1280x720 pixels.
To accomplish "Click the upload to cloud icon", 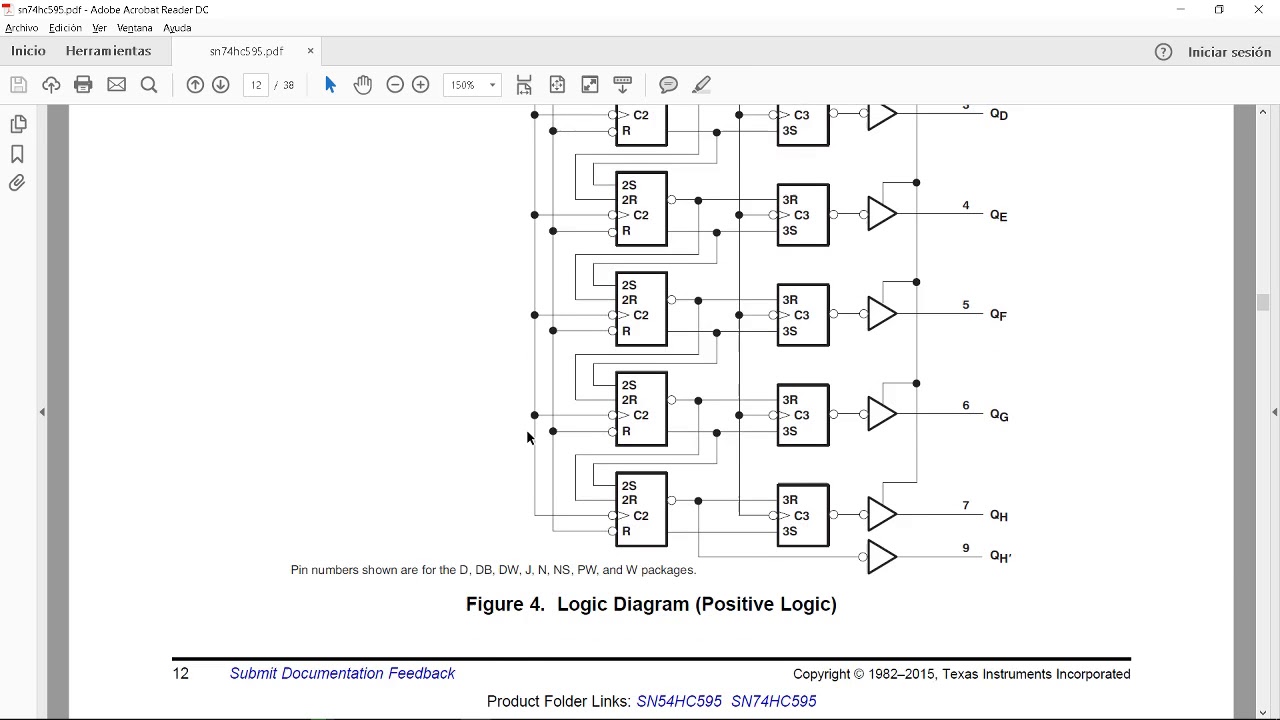I will [x=51, y=85].
